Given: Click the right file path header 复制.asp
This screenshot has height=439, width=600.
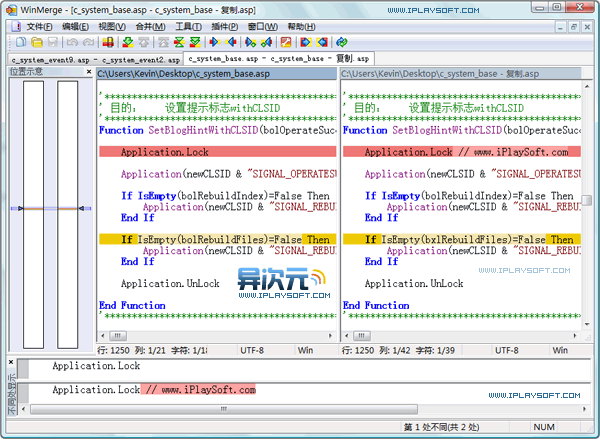Looking at the screenshot, I should coord(461,74).
